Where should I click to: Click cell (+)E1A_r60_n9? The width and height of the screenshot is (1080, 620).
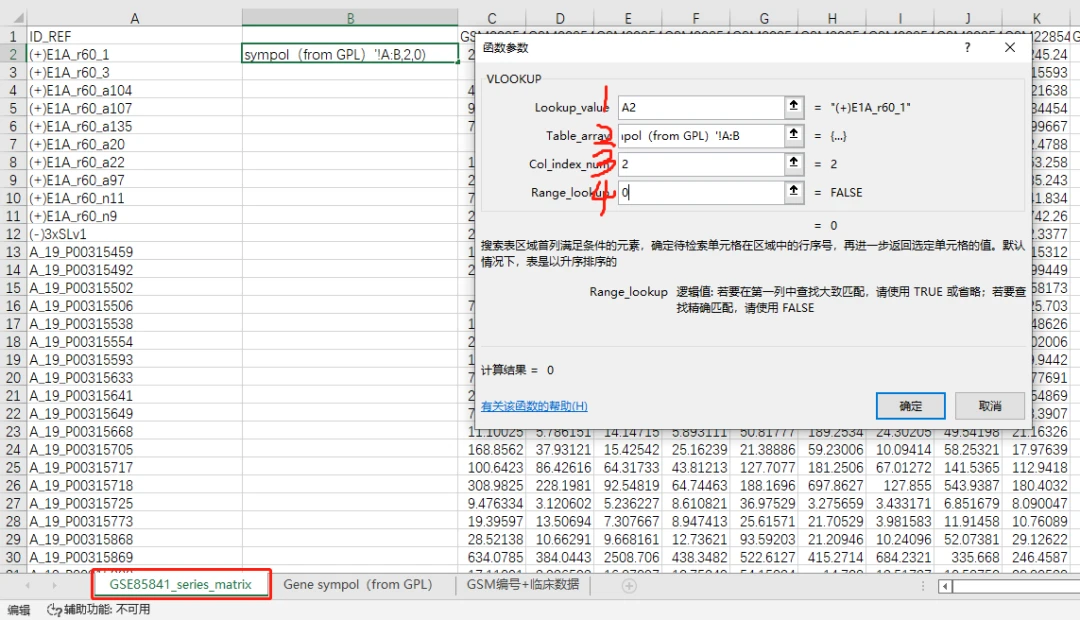[134, 216]
